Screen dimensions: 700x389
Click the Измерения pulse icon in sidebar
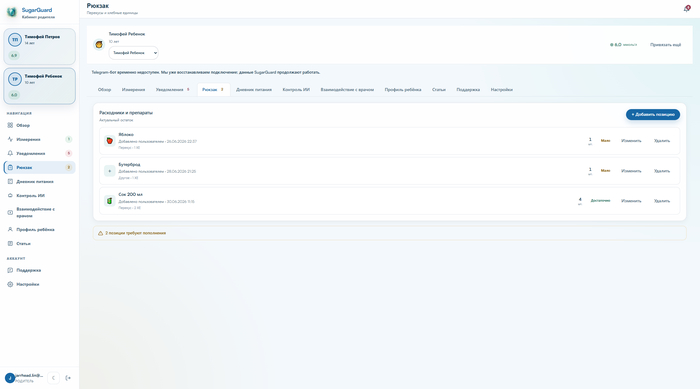(x=10, y=139)
